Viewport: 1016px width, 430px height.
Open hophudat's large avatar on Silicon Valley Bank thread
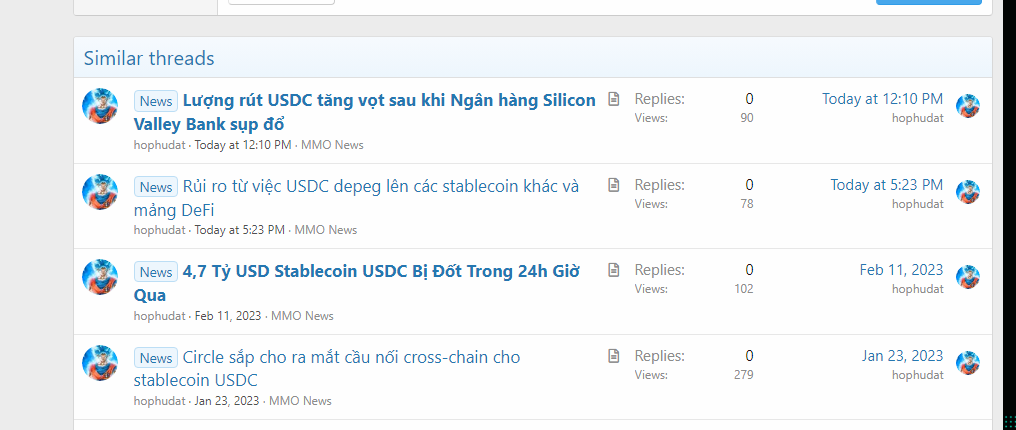100,106
